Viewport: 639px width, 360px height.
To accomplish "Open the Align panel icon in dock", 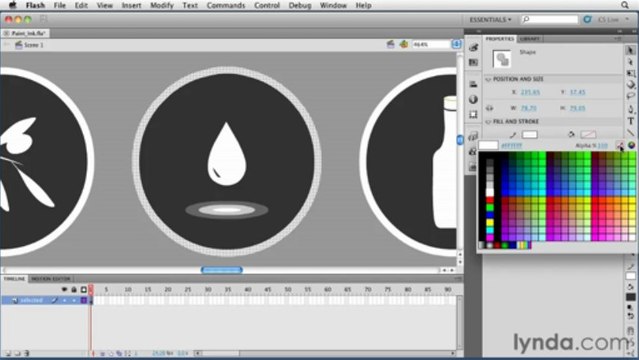I will pos(473,84).
